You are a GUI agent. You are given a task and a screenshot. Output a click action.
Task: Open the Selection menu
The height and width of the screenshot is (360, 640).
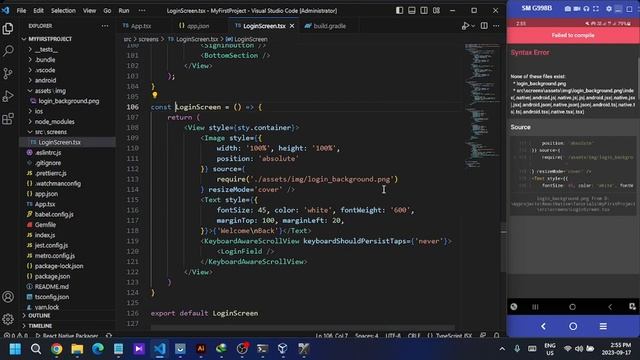(x=63, y=11)
